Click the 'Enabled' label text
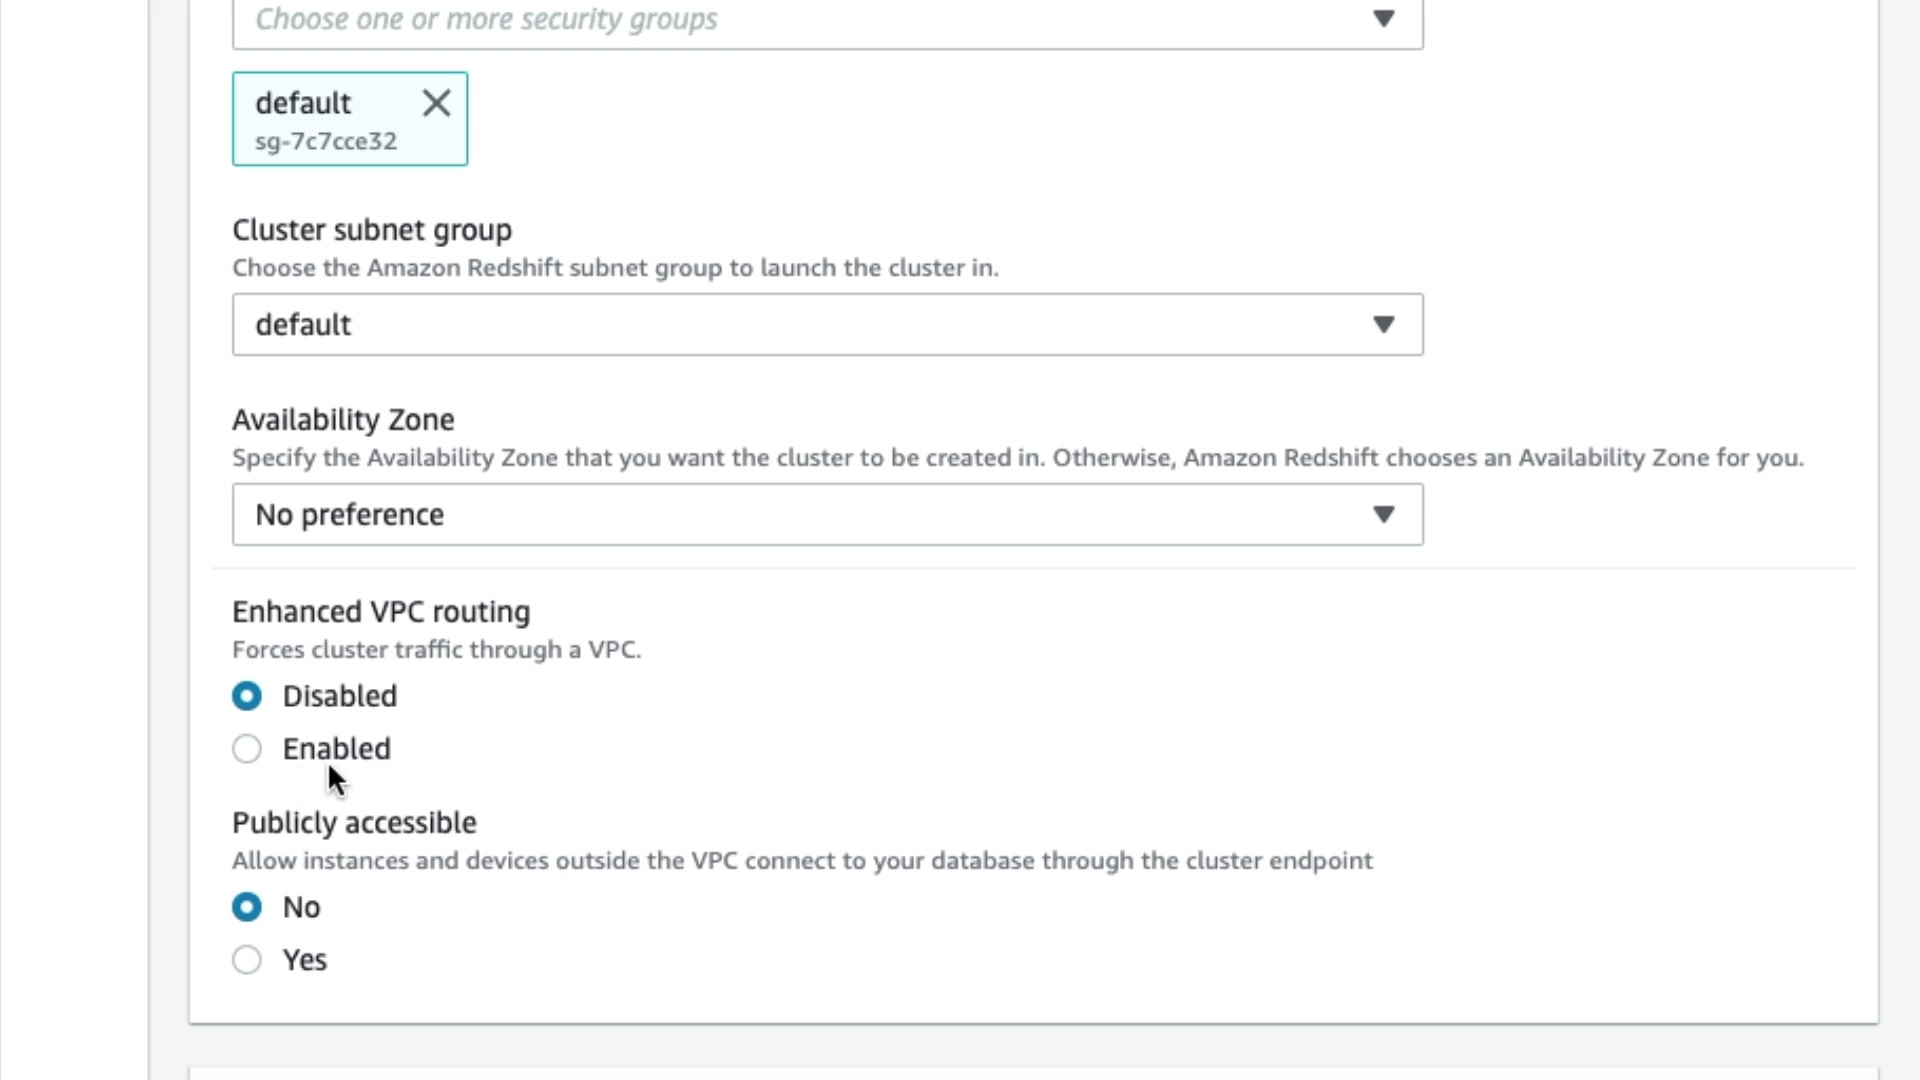Screen dimensions: 1920x1080 coord(336,749)
